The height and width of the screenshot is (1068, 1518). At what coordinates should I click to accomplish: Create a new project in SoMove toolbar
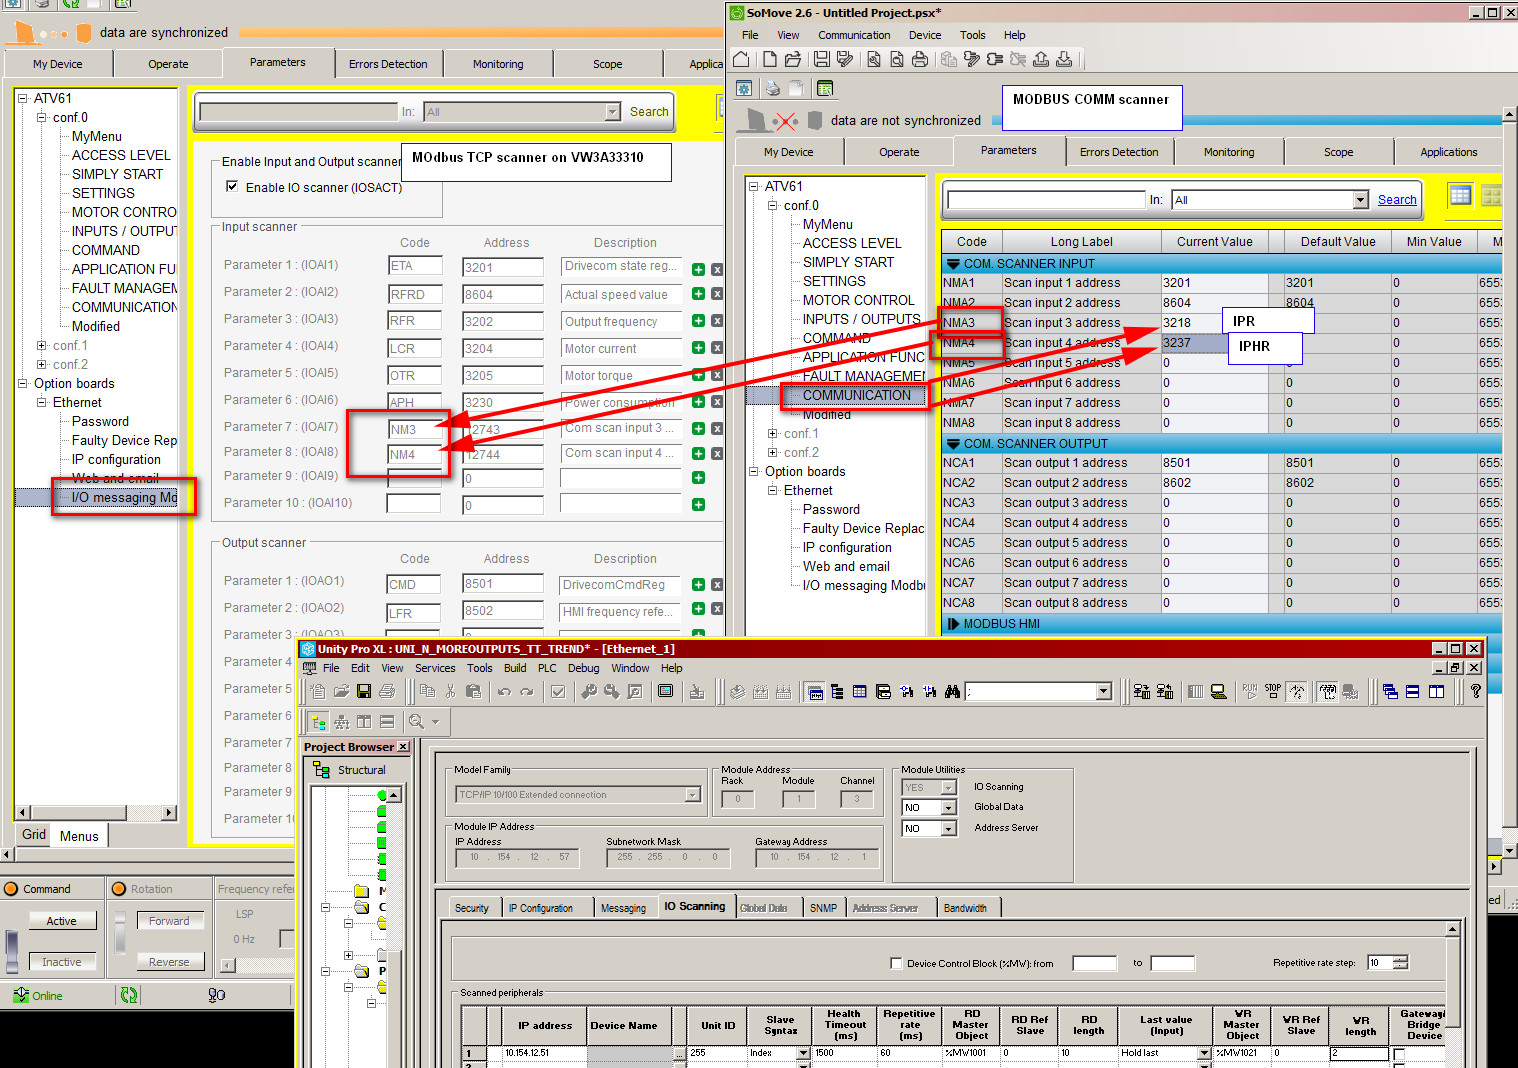pos(769,59)
